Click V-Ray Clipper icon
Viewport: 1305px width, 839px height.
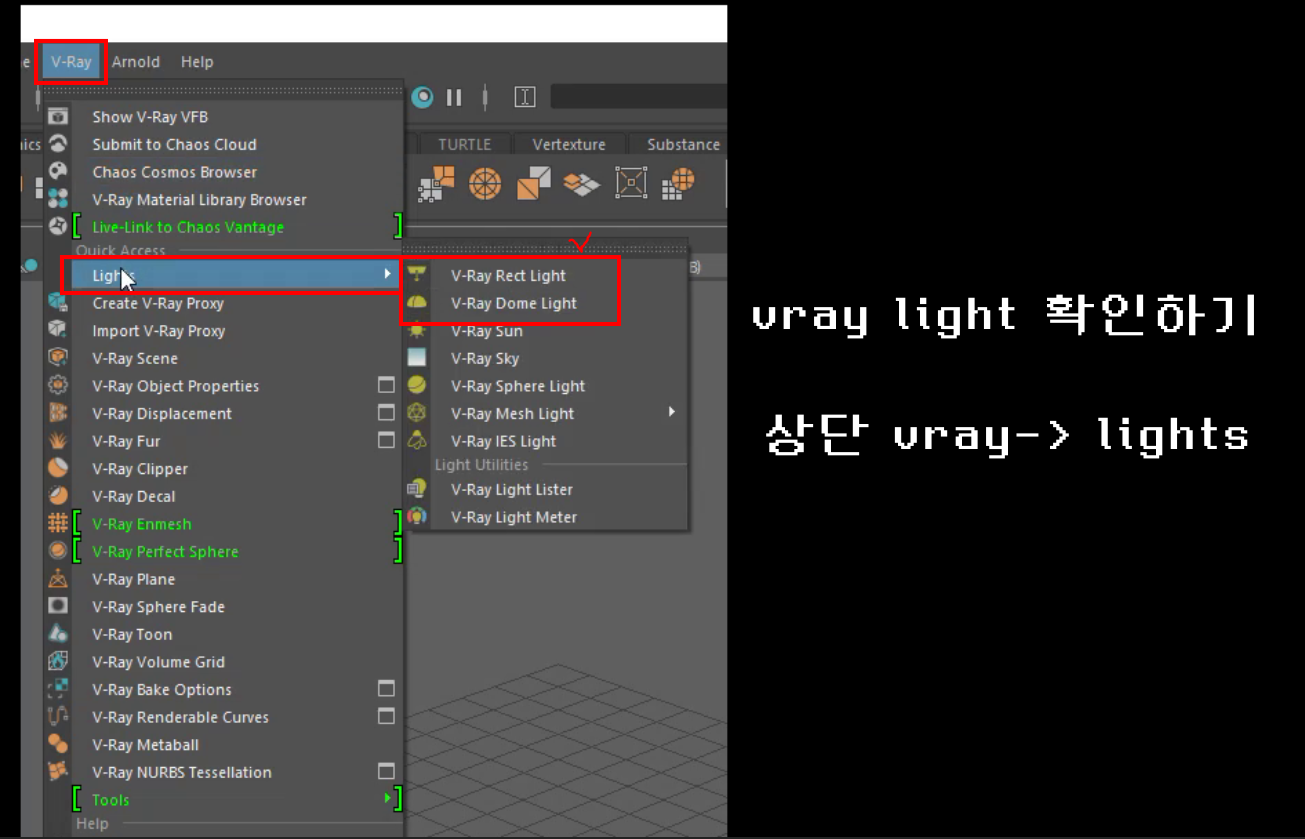click(58, 468)
